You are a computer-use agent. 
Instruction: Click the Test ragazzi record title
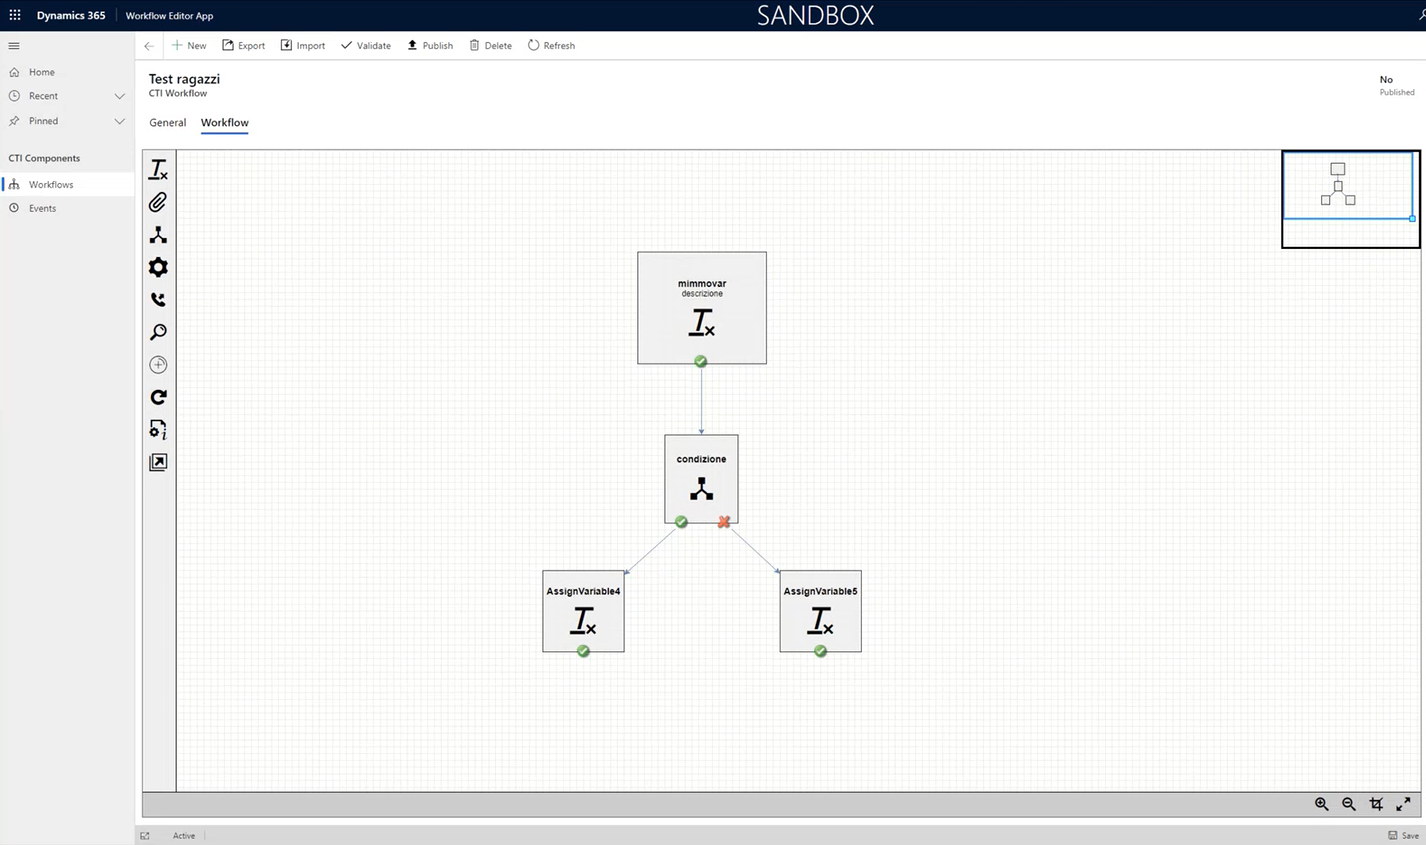184,79
